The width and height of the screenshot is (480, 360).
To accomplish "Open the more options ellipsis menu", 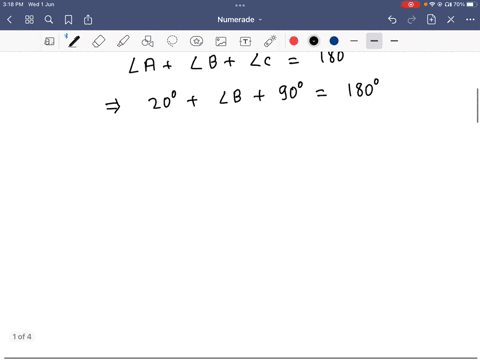I will (x=470, y=20).
